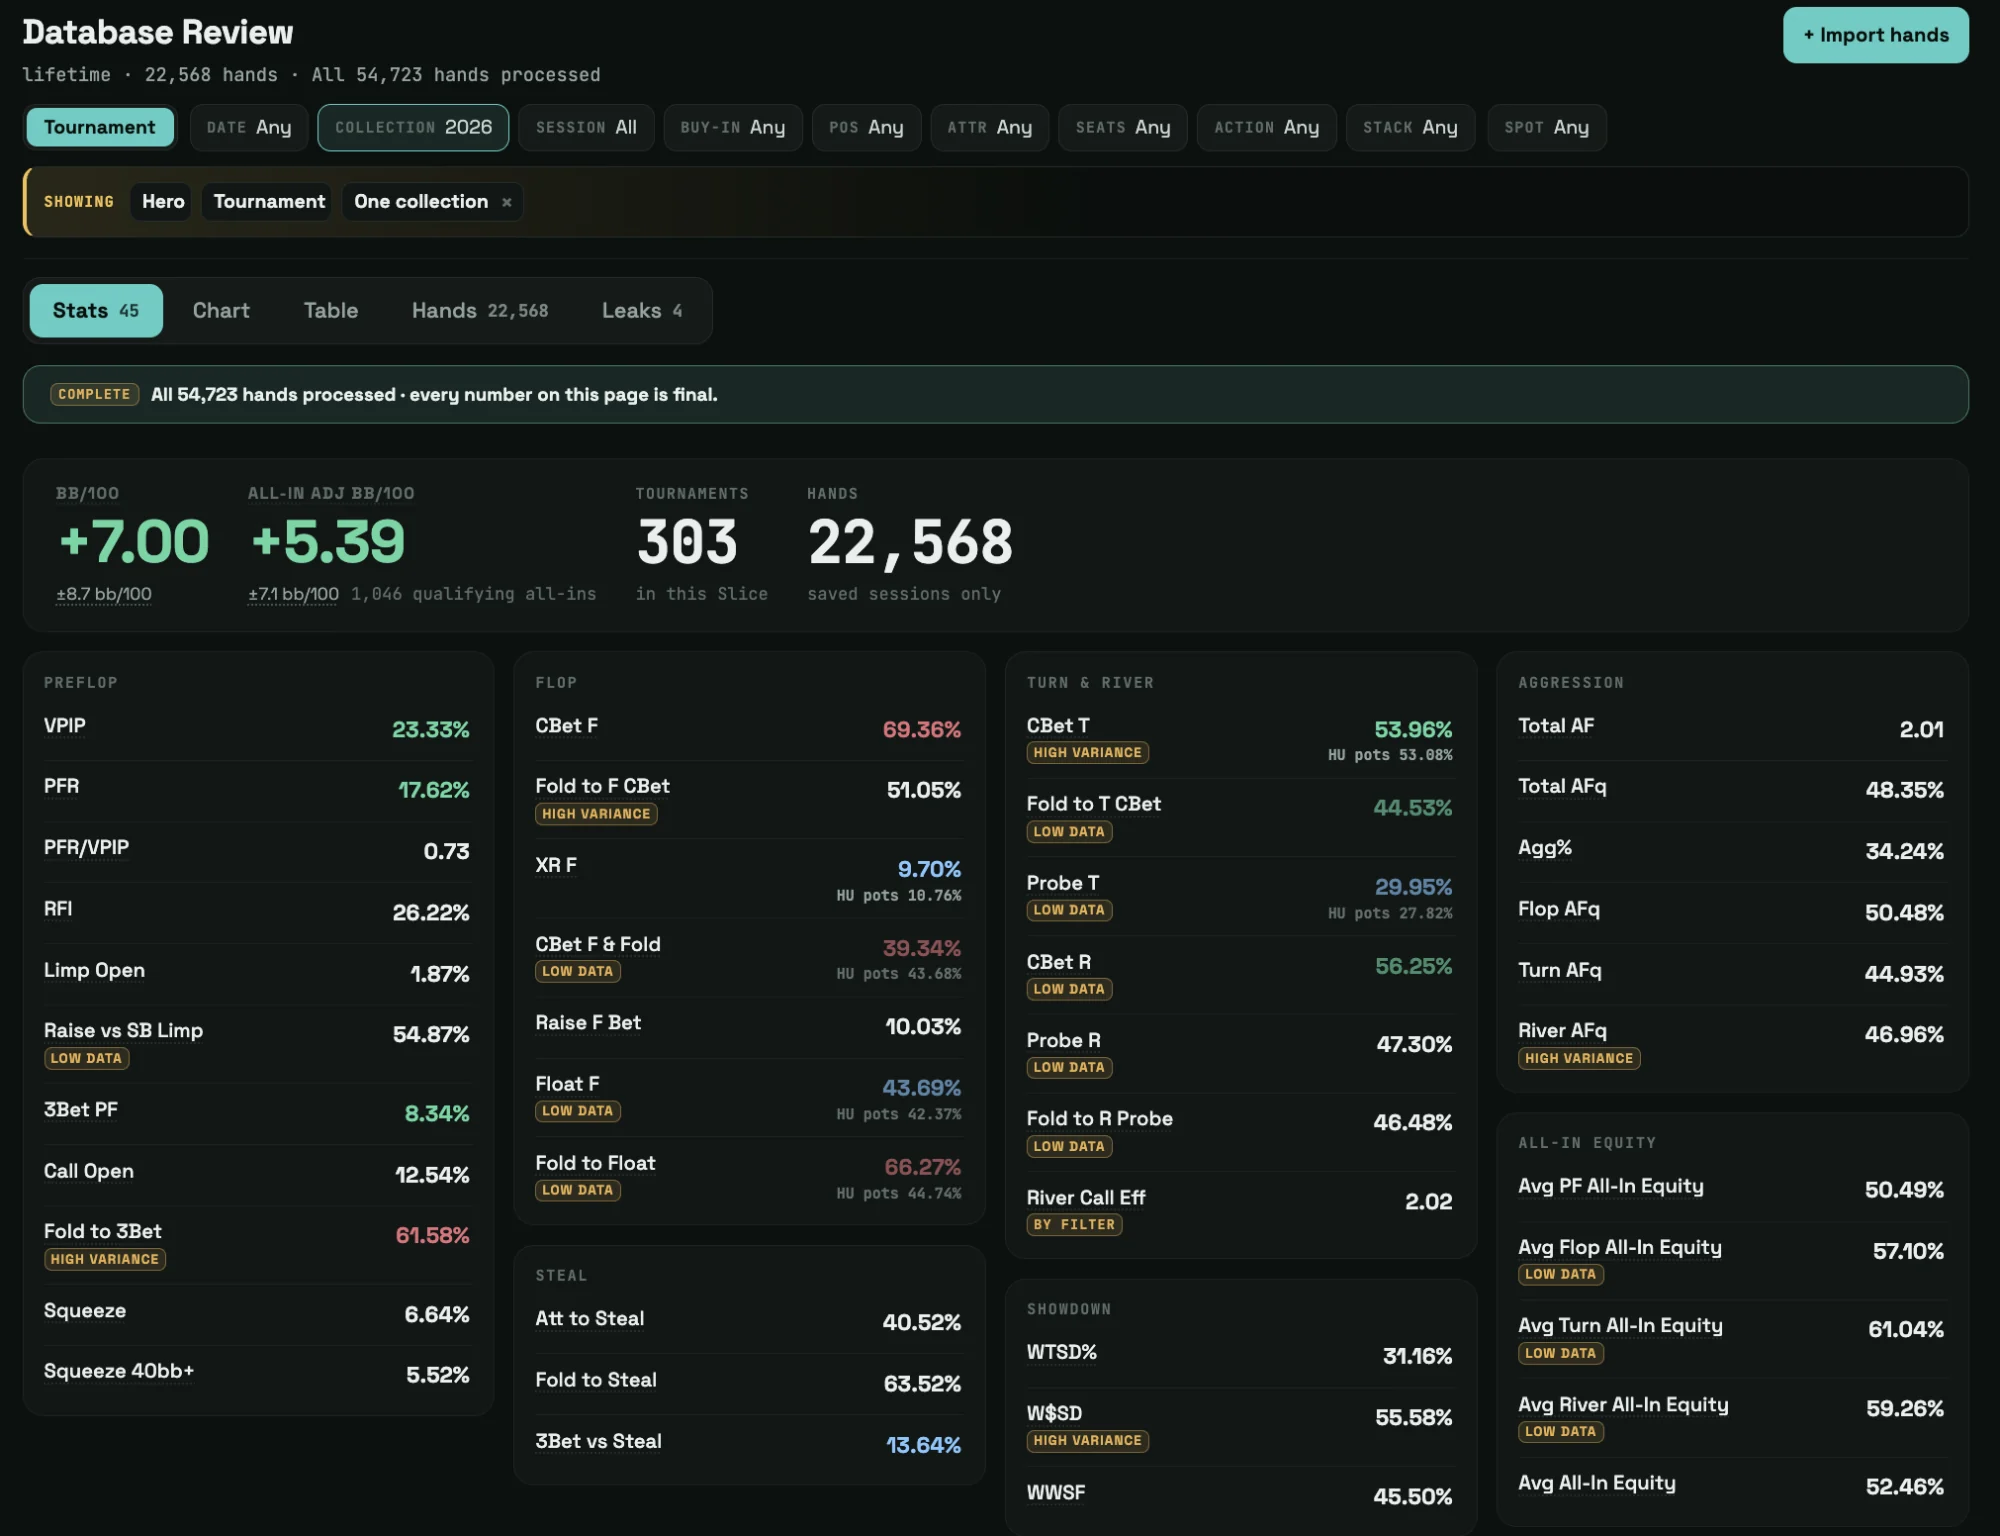
Task: Select Avg PF All-In Equity label
Action: [x=1610, y=1187]
